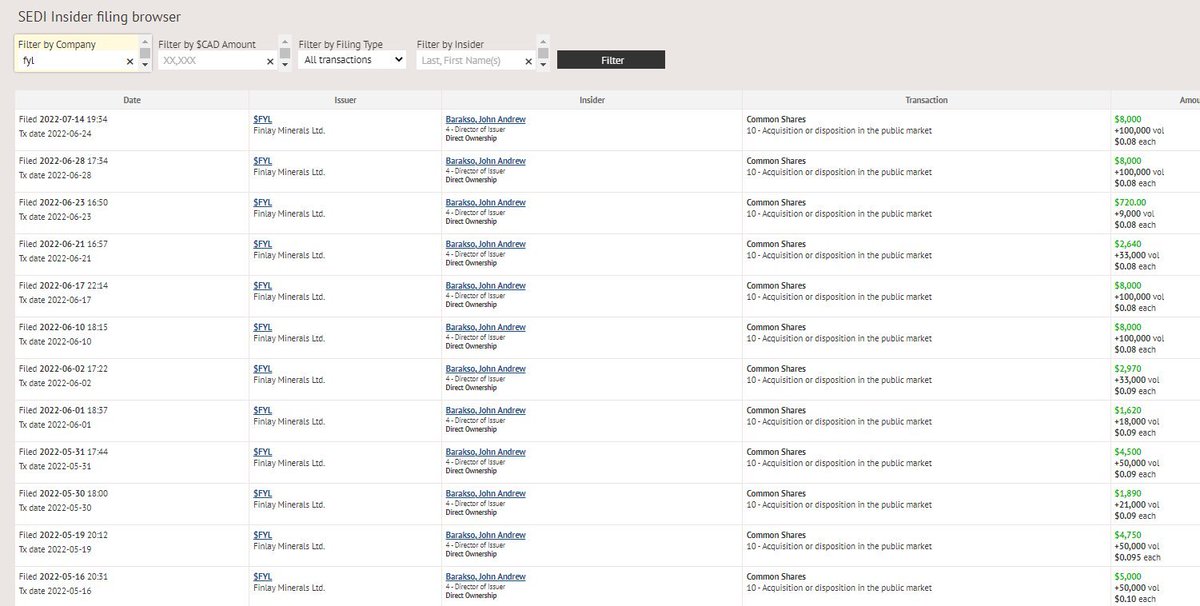1200x606 pixels.
Task: Open Barakso, John Andrew in the row filed 2022-06-01
Action: (x=485, y=411)
